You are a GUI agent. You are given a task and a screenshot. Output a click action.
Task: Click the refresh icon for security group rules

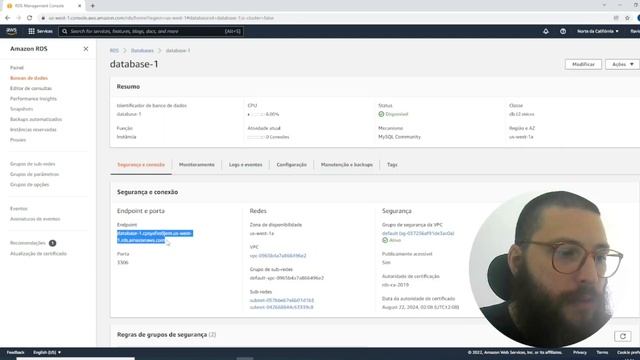pyautogui.click(x=622, y=336)
